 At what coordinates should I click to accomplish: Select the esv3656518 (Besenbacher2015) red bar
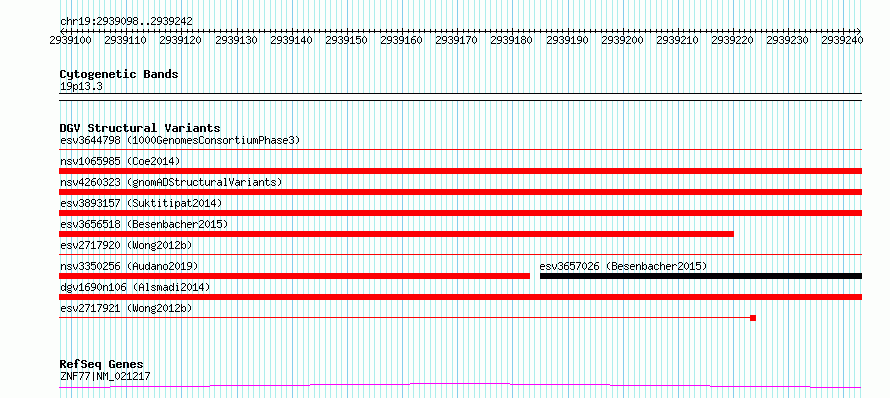coord(396,234)
